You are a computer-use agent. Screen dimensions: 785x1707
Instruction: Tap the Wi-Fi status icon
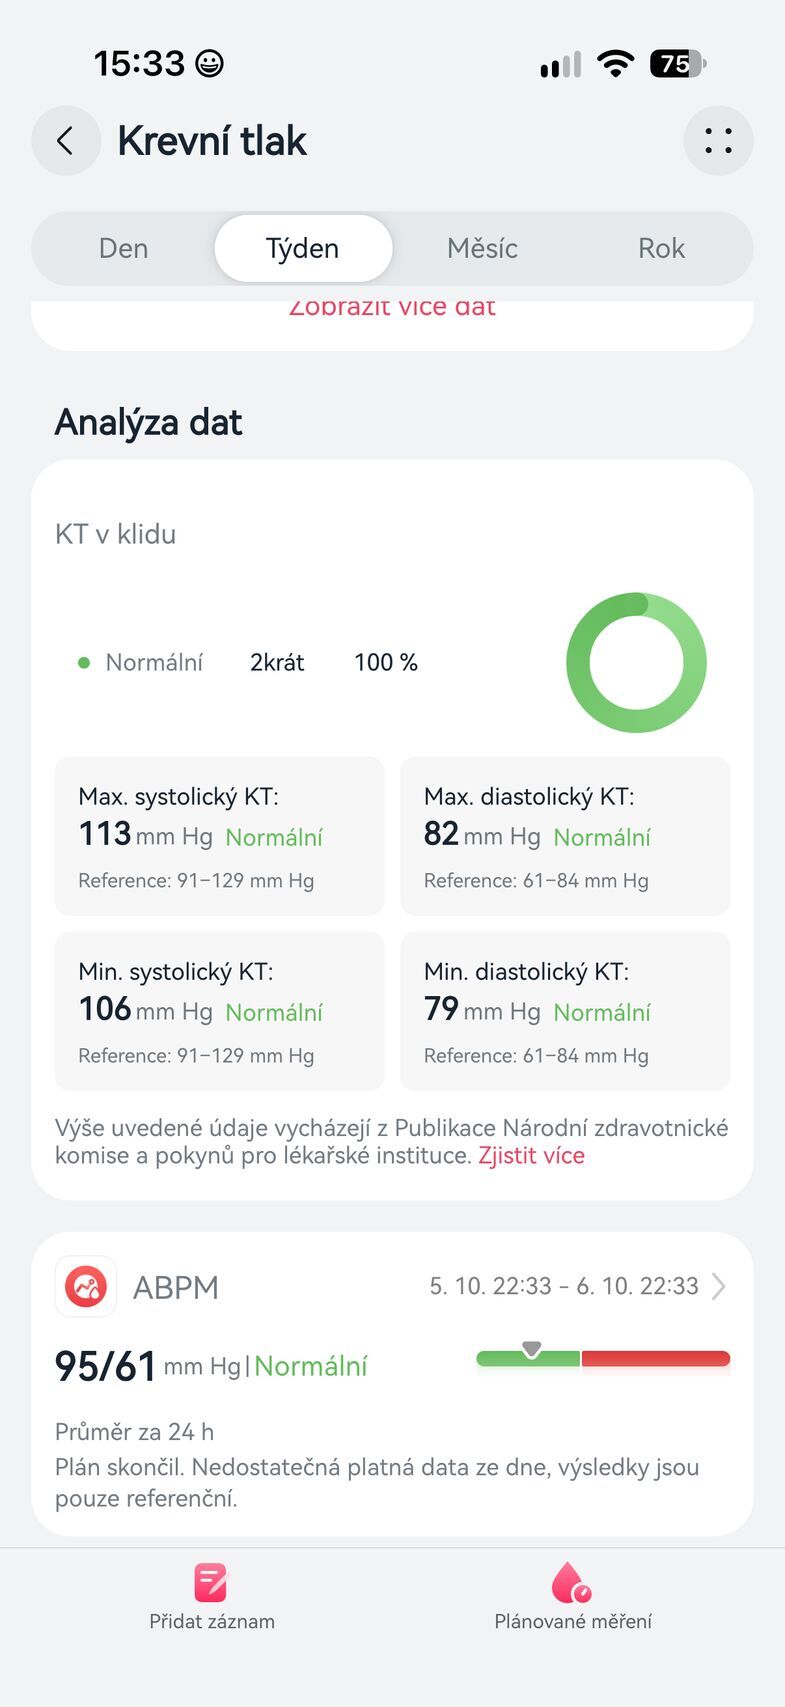click(616, 64)
